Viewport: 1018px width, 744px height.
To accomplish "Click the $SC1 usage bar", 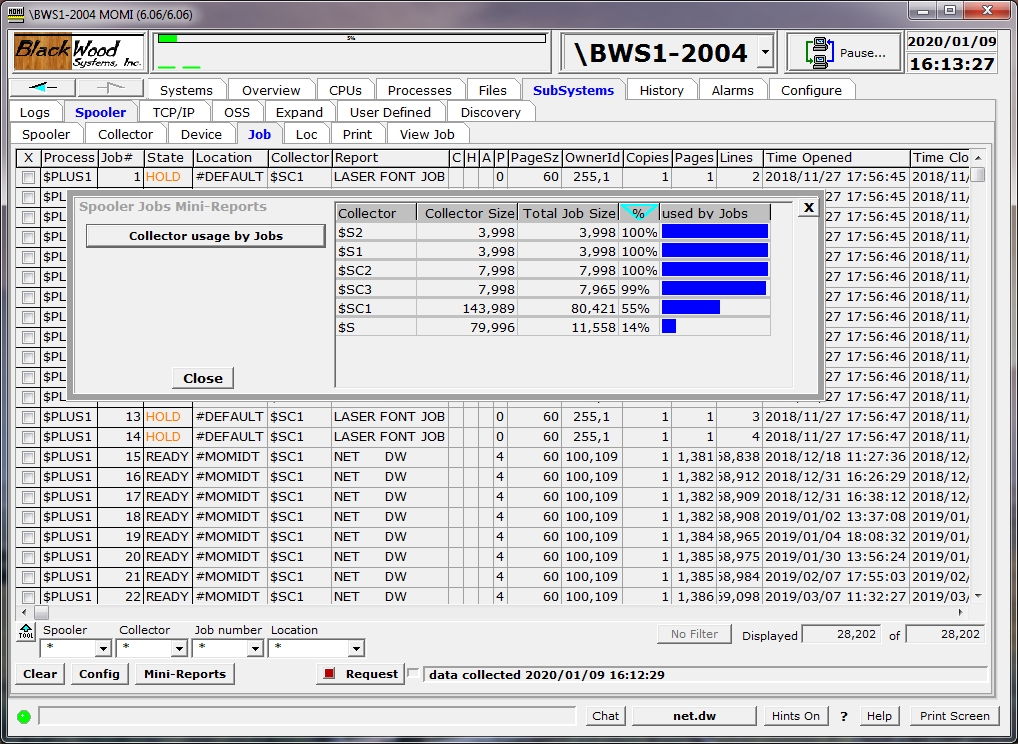I will point(690,308).
